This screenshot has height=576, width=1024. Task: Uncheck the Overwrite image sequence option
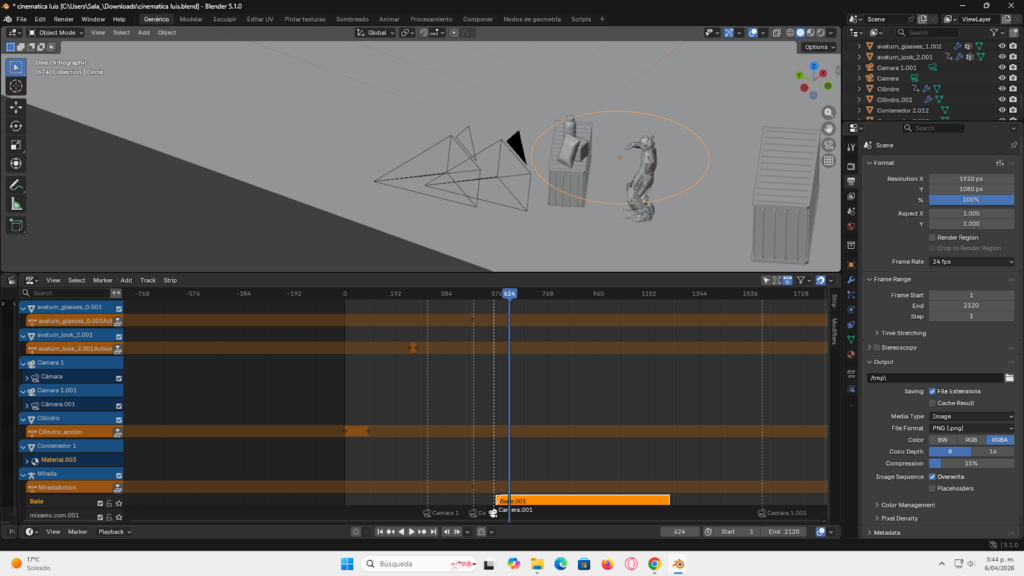[932, 477]
